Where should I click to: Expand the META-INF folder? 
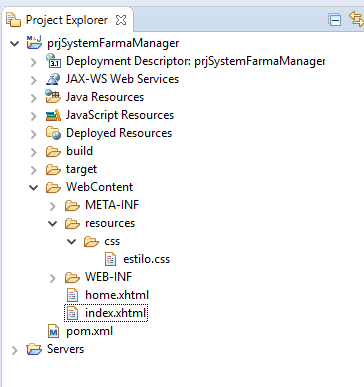53,206
